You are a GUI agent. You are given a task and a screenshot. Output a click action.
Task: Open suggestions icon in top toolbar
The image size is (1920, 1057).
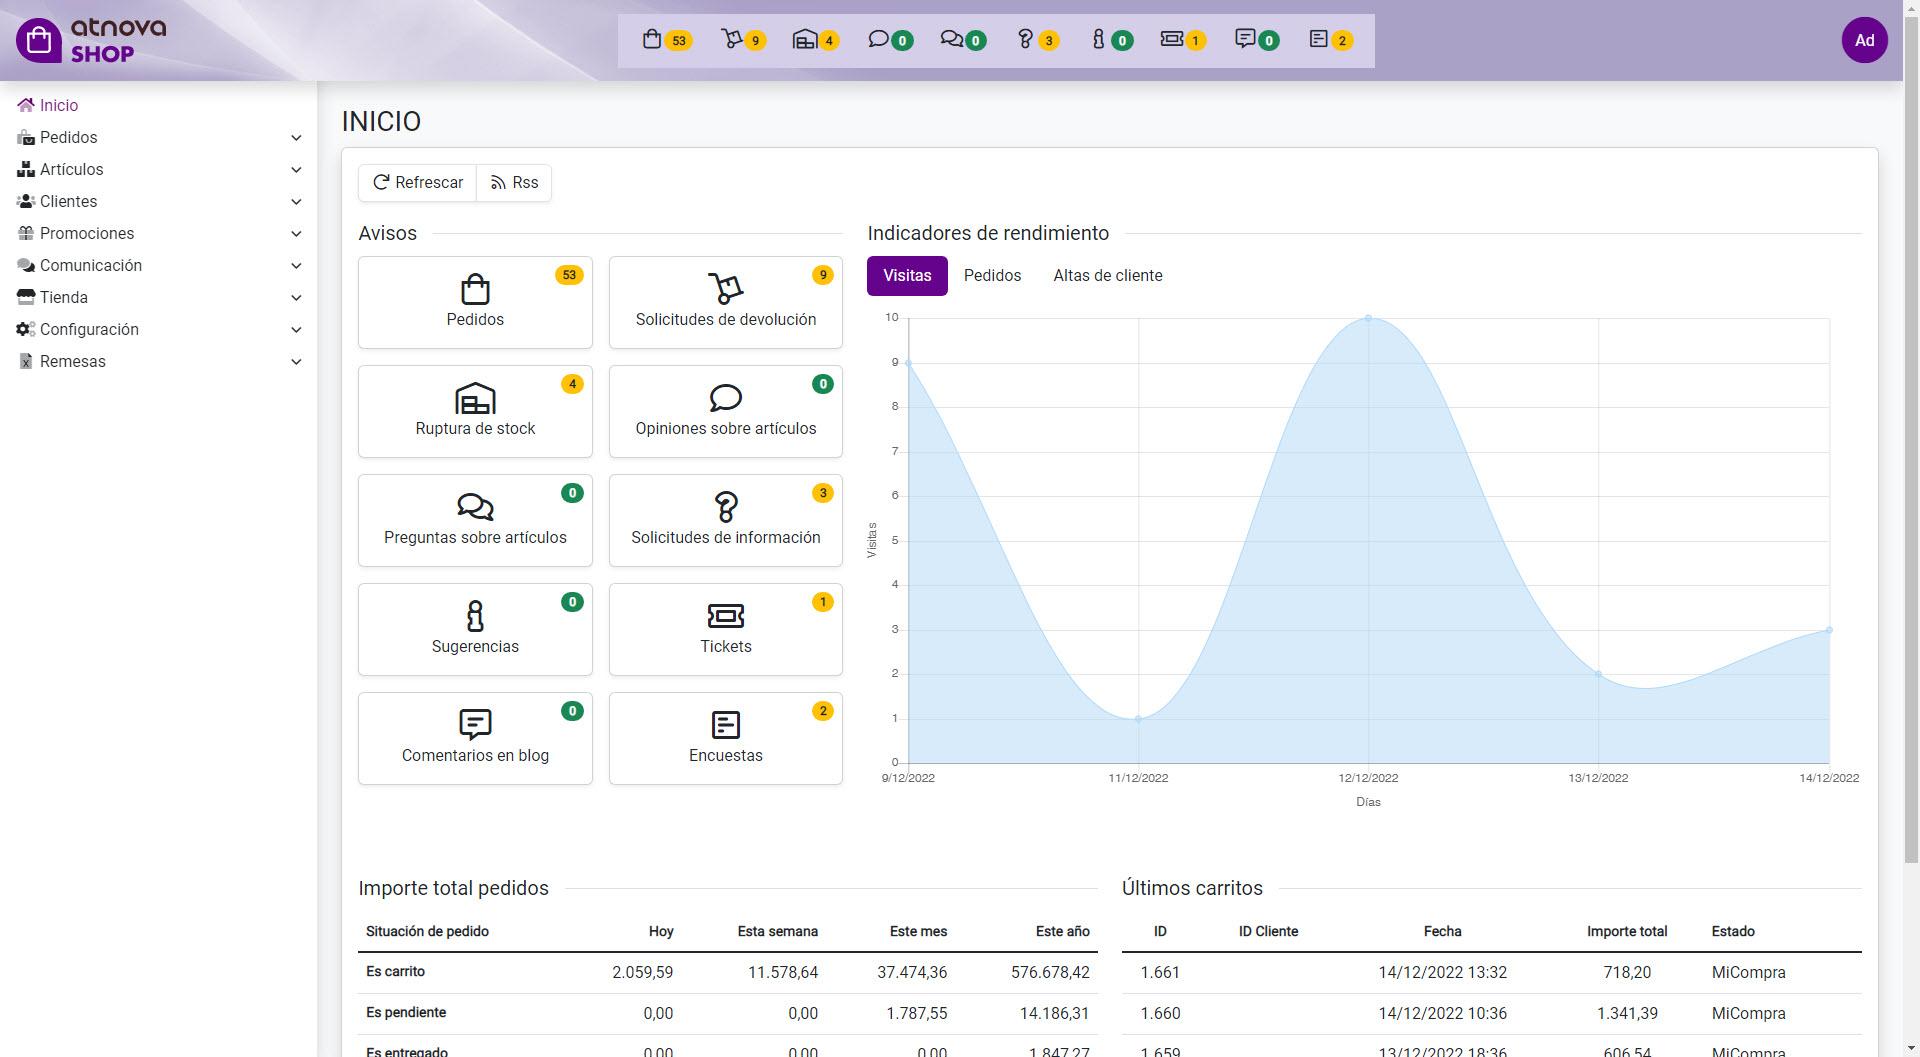coord(1111,40)
